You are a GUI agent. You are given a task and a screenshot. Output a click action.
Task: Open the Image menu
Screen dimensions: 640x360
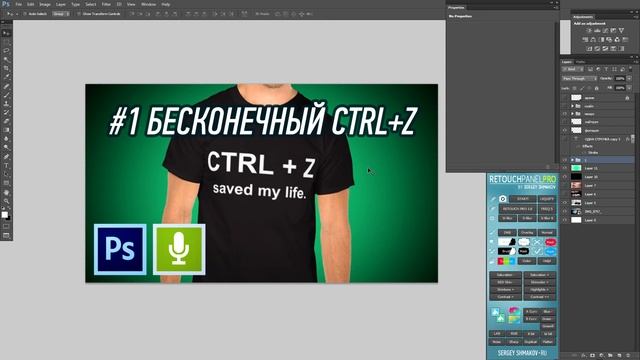pyautogui.click(x=45, y=4)
